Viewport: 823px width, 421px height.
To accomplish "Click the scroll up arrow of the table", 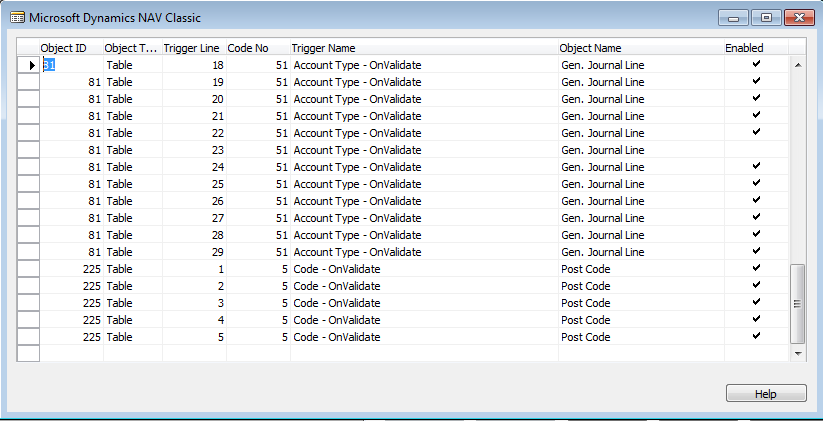I will coord(798,65).
